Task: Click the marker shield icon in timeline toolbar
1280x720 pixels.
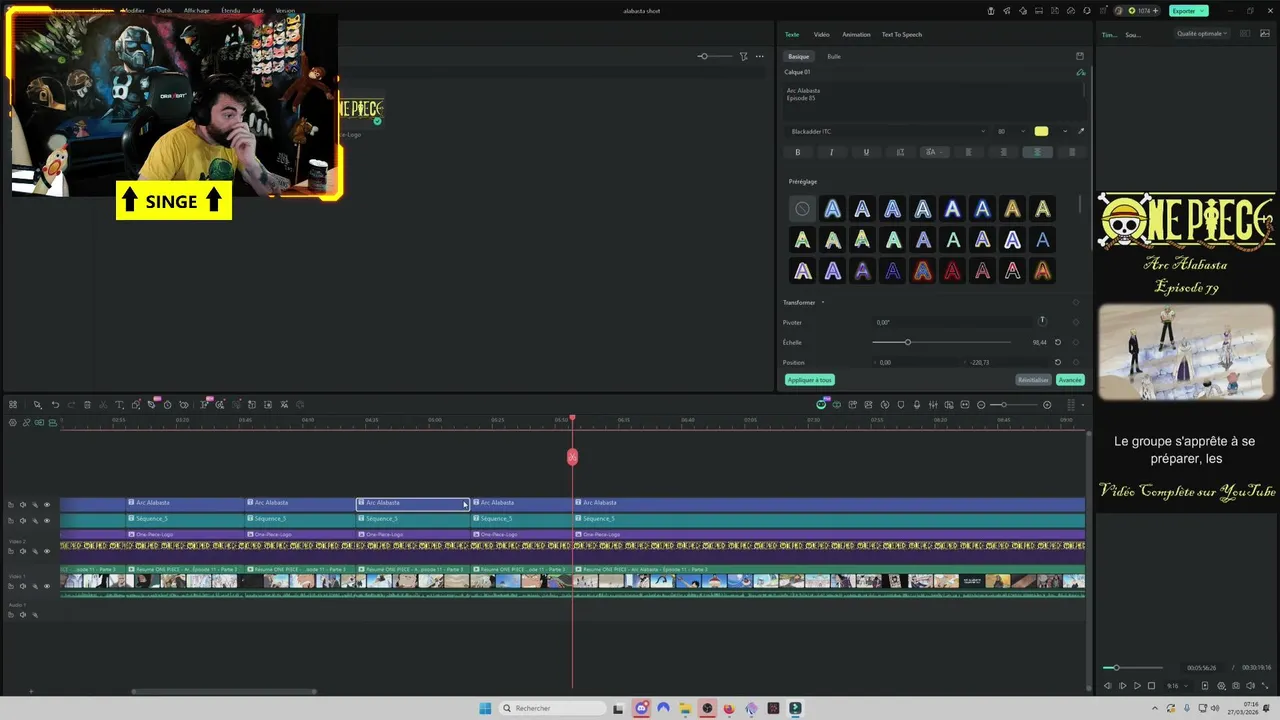Action: pos(901,405)
